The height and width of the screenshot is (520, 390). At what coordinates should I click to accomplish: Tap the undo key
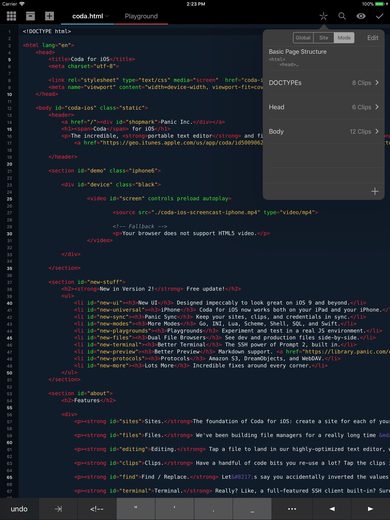click(x=19, y=509)
